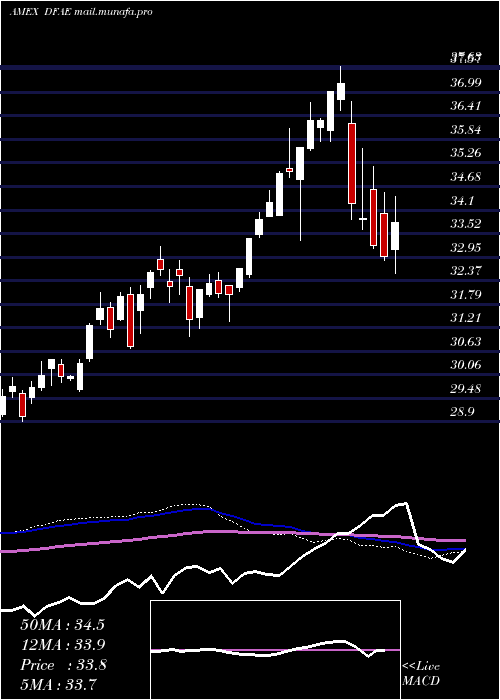This screenshot has width=500, height=700.
Task: Select the 35.26 price axis label
Action: point(466,153)
